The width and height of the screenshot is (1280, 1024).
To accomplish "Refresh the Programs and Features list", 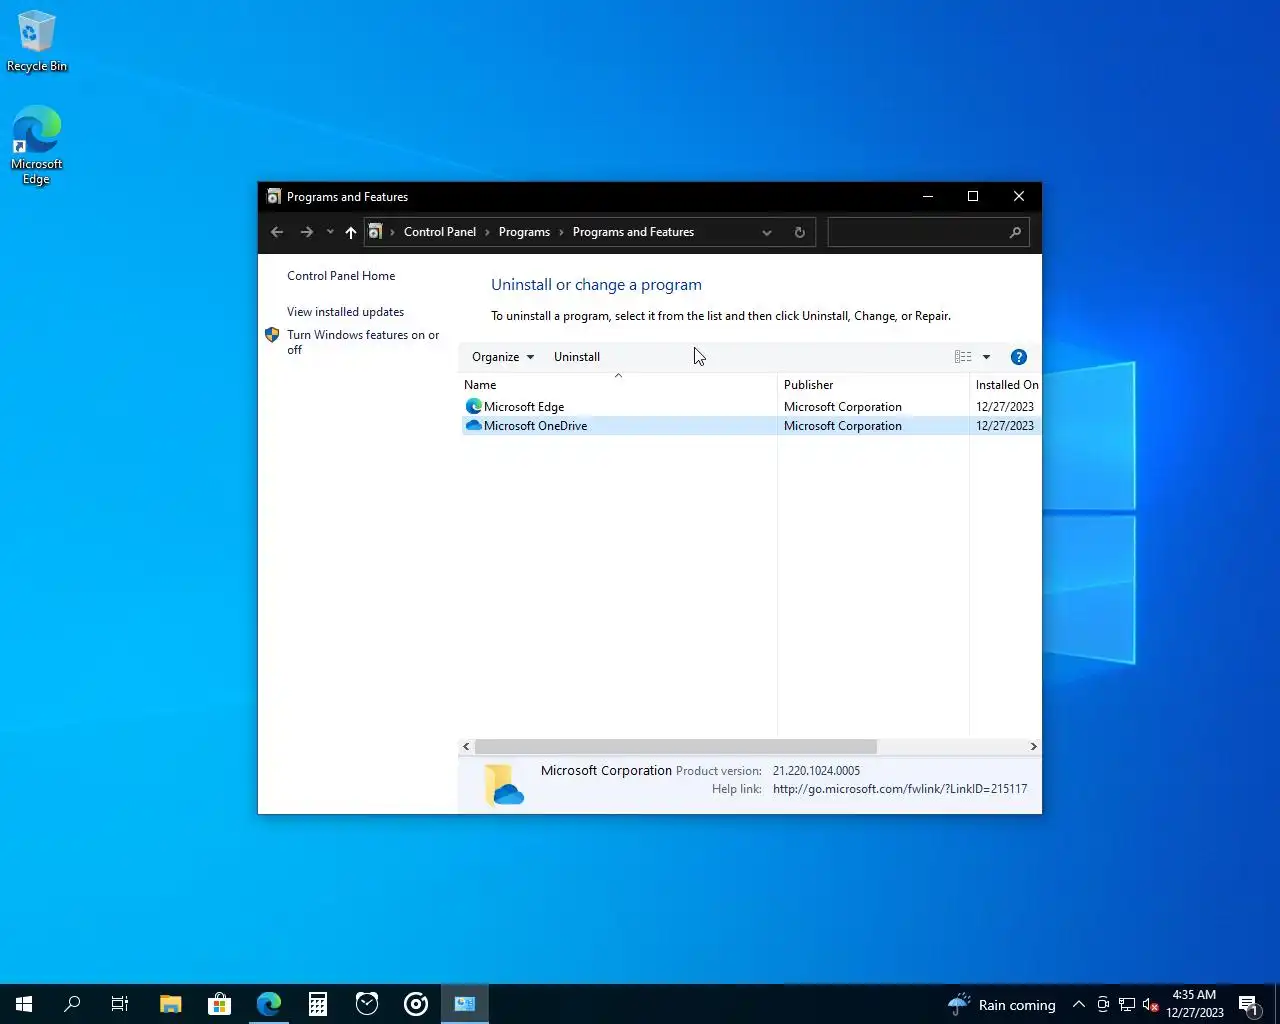I will point(799,232).
